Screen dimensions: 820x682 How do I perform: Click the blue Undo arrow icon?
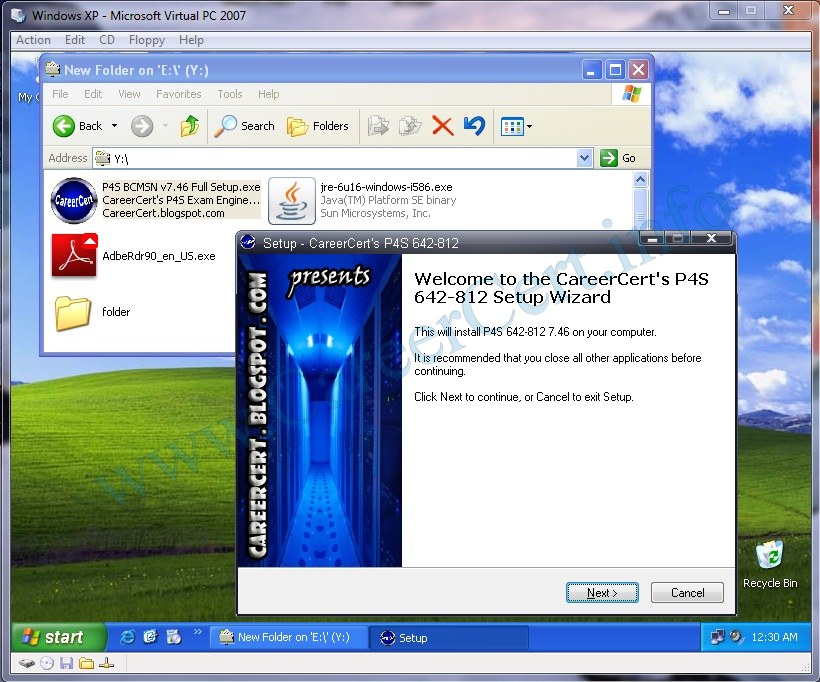coord(474,126)
